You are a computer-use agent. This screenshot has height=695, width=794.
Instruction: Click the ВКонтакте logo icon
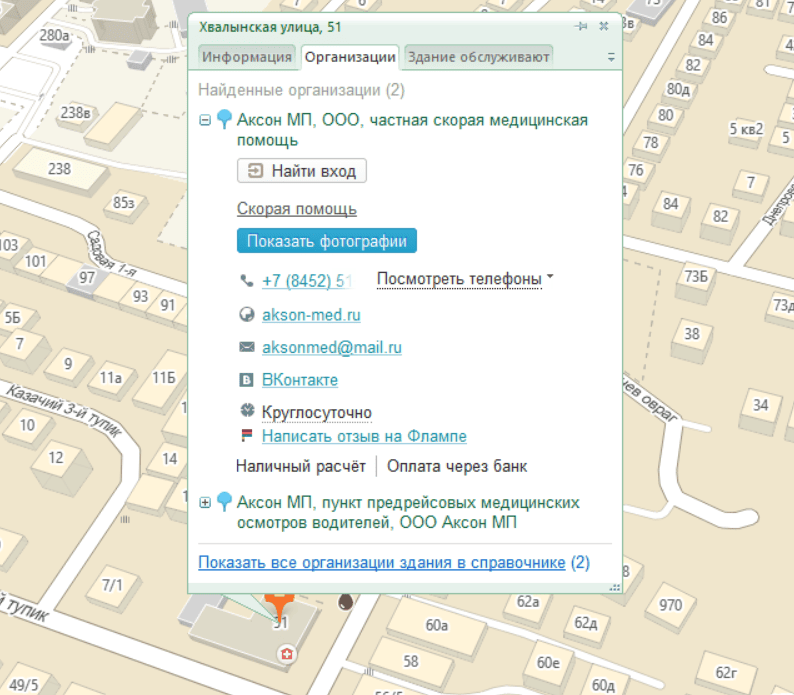point(246,380)
